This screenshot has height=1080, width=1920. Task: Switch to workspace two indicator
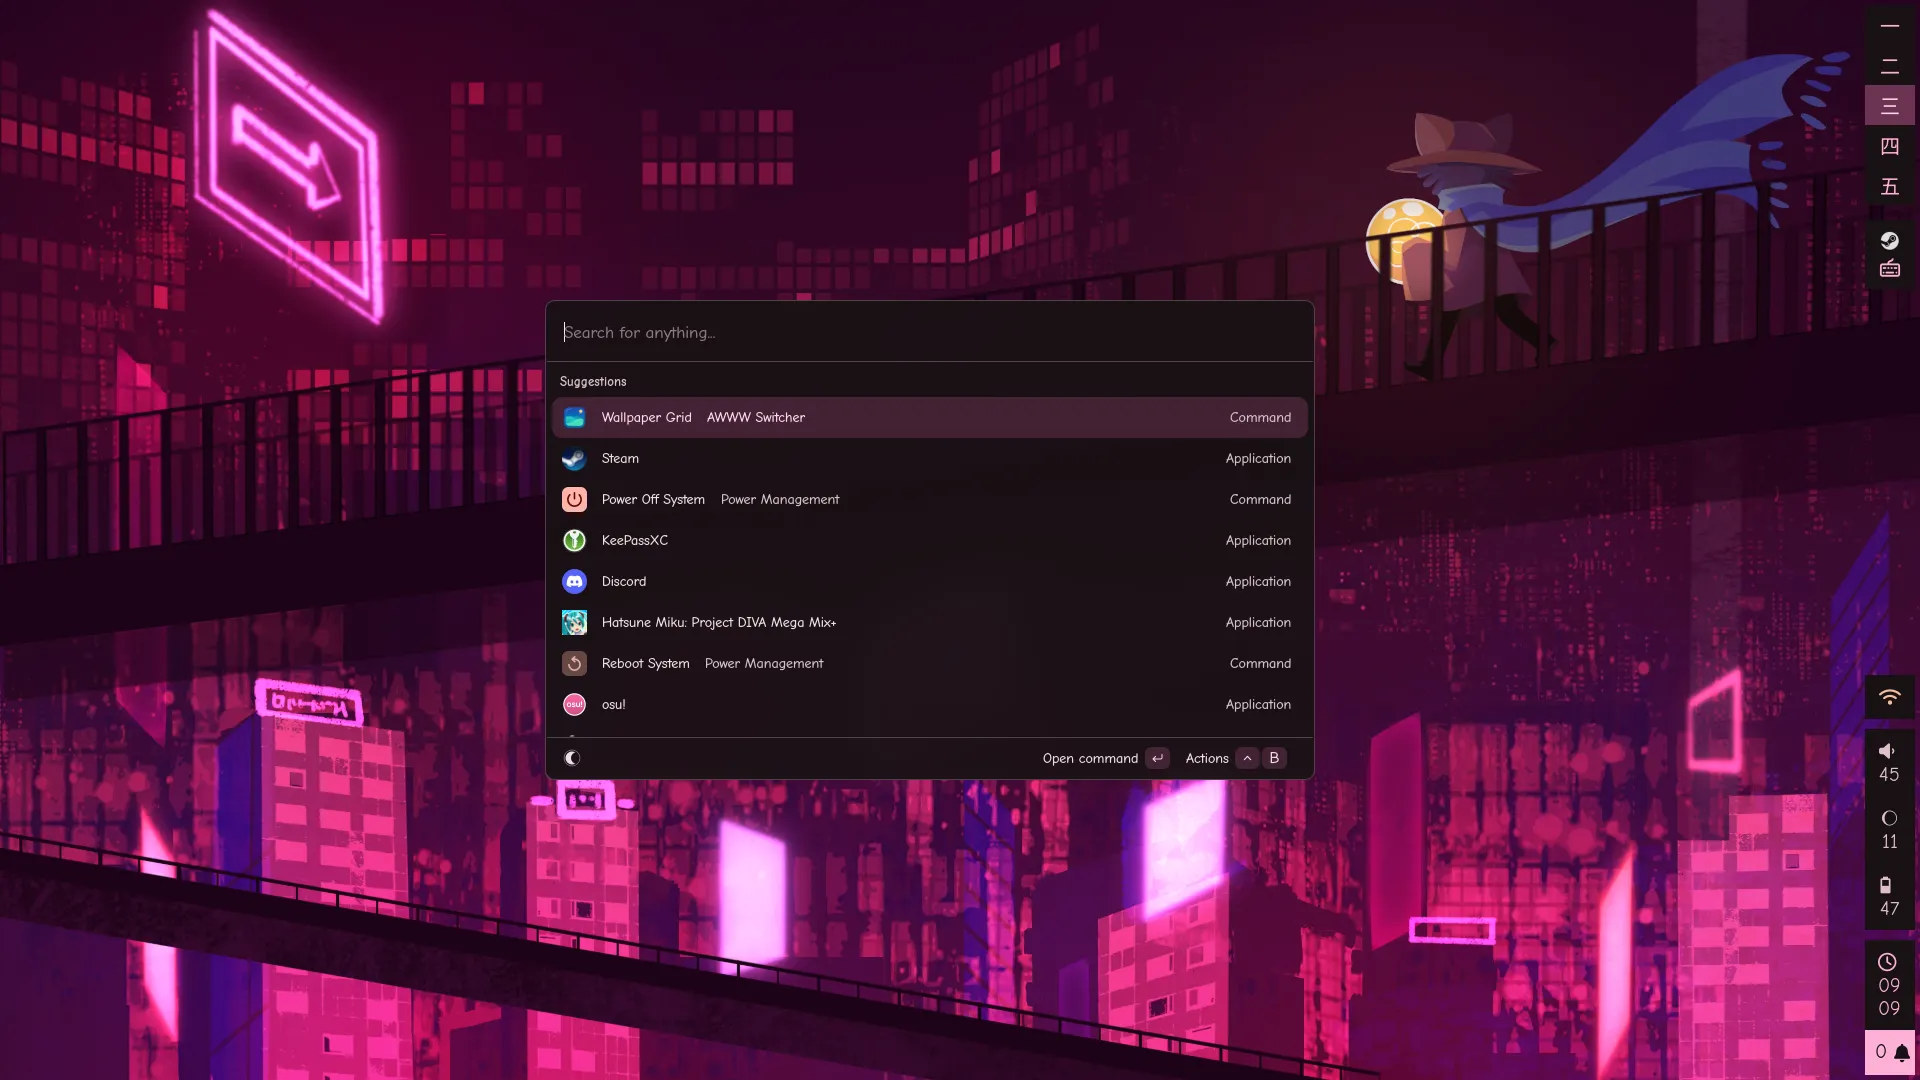(1889, 67)
